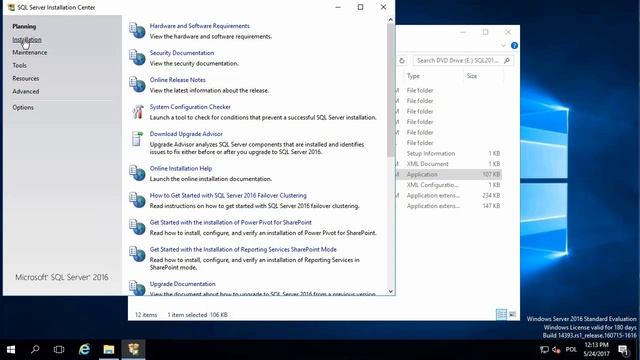Open the Upgrade Documentation link
The width and height of the screenshot is (640, 360).
(182, 284)
